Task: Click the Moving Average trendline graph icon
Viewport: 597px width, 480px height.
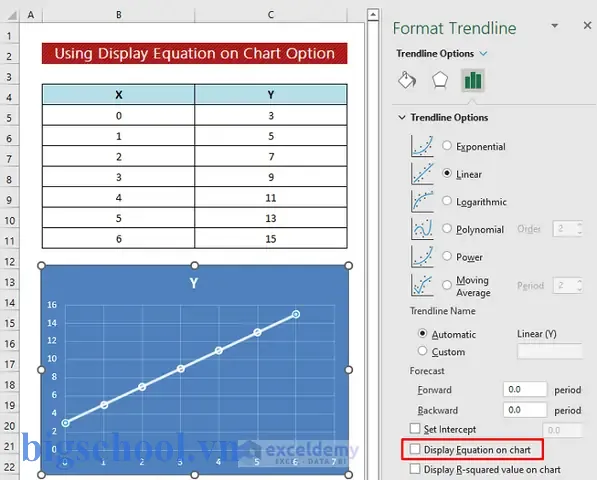Action: pyautogui.click(x=422, y=285)
